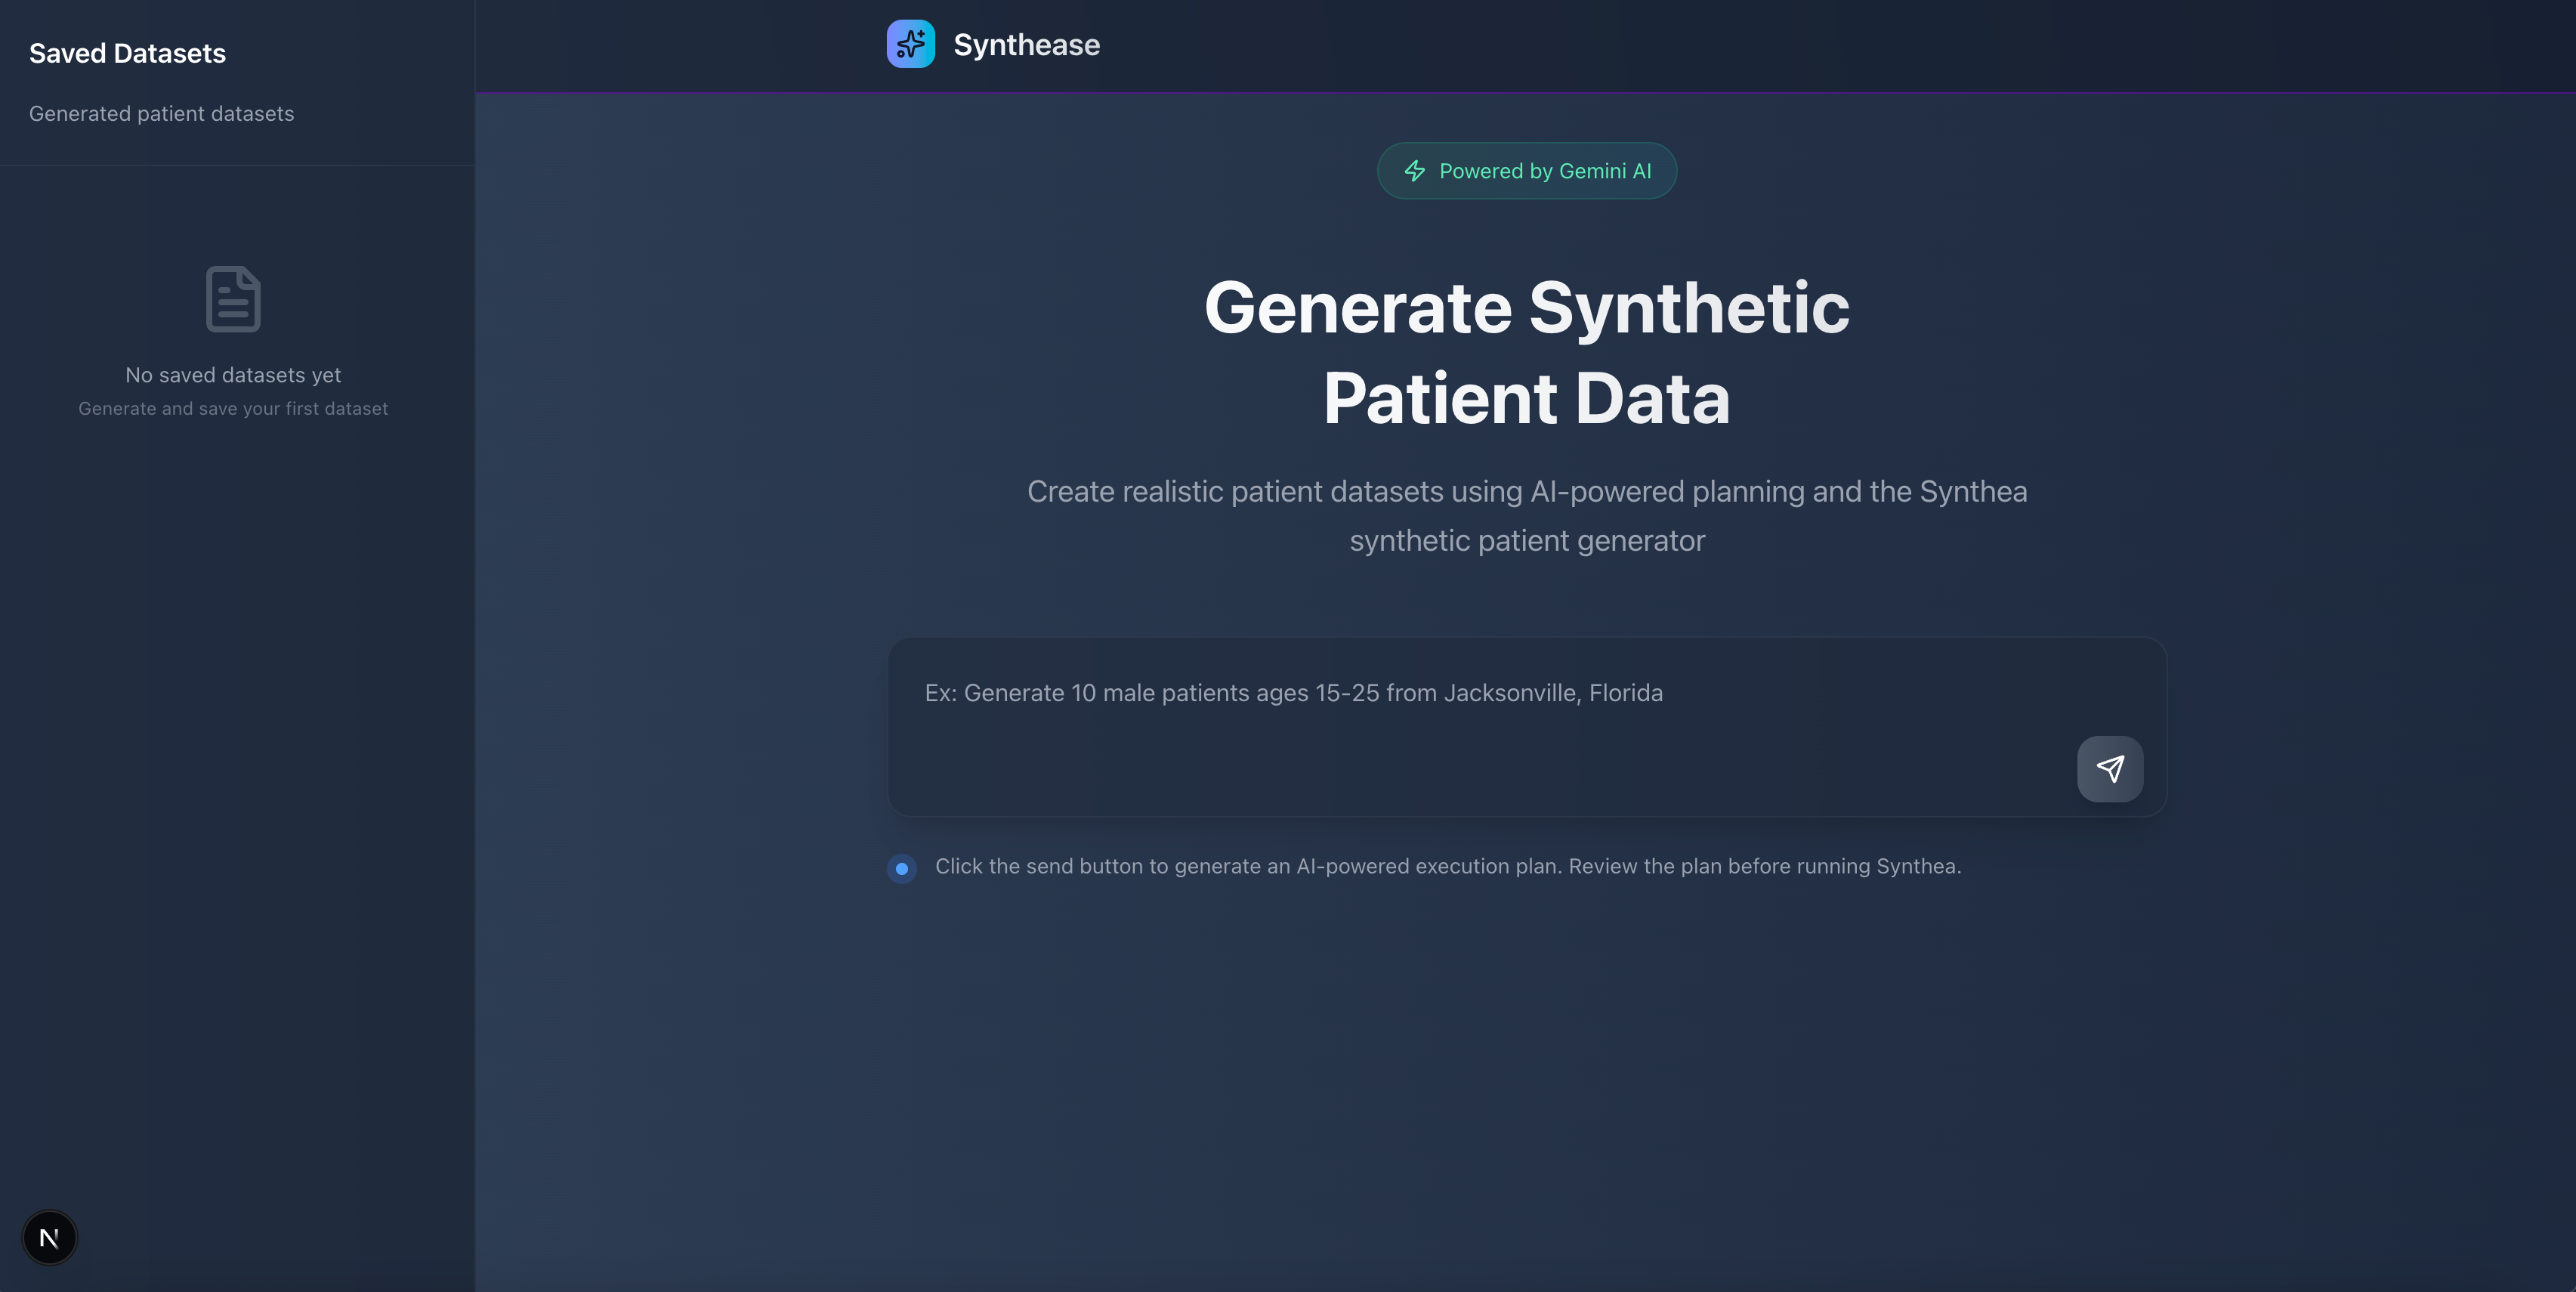
Task: Click the No saved datasets yet message
Action: (x=233, y=375)
